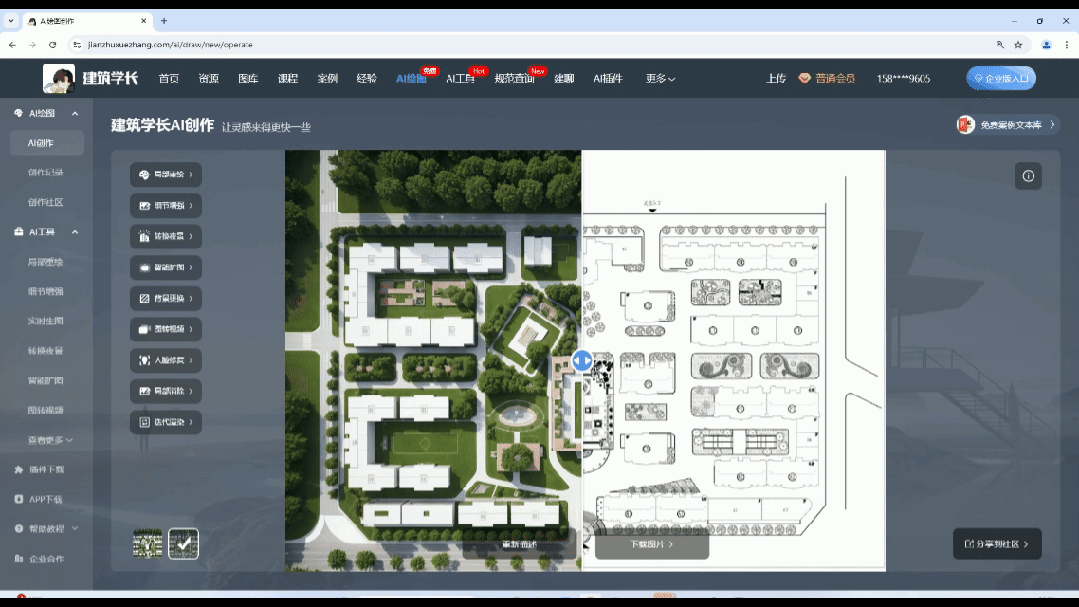This screenshot has height=607, width=1079.
Task: Open the browser profile icon
Action: (x=1047, y=45)
